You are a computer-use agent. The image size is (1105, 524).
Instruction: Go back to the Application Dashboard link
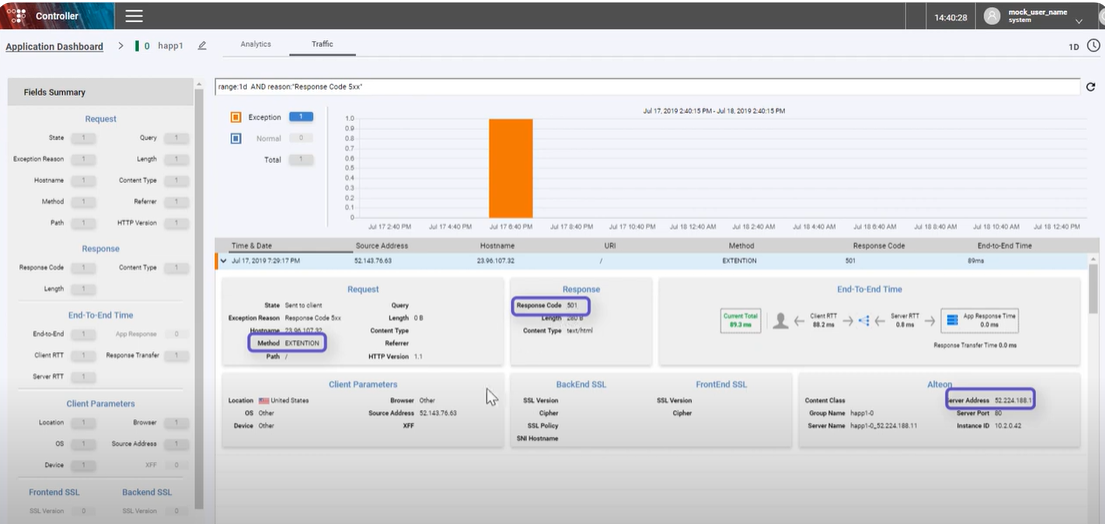54,46
